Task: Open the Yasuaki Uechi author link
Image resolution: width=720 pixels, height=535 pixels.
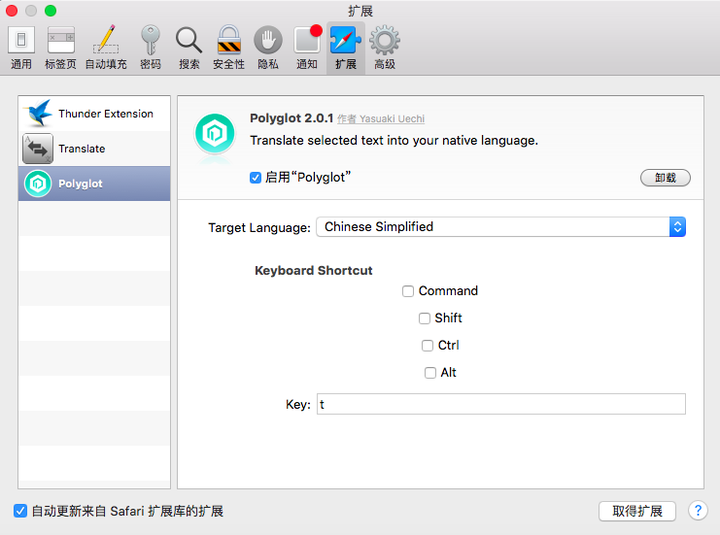Action: (x=392, y=119)
